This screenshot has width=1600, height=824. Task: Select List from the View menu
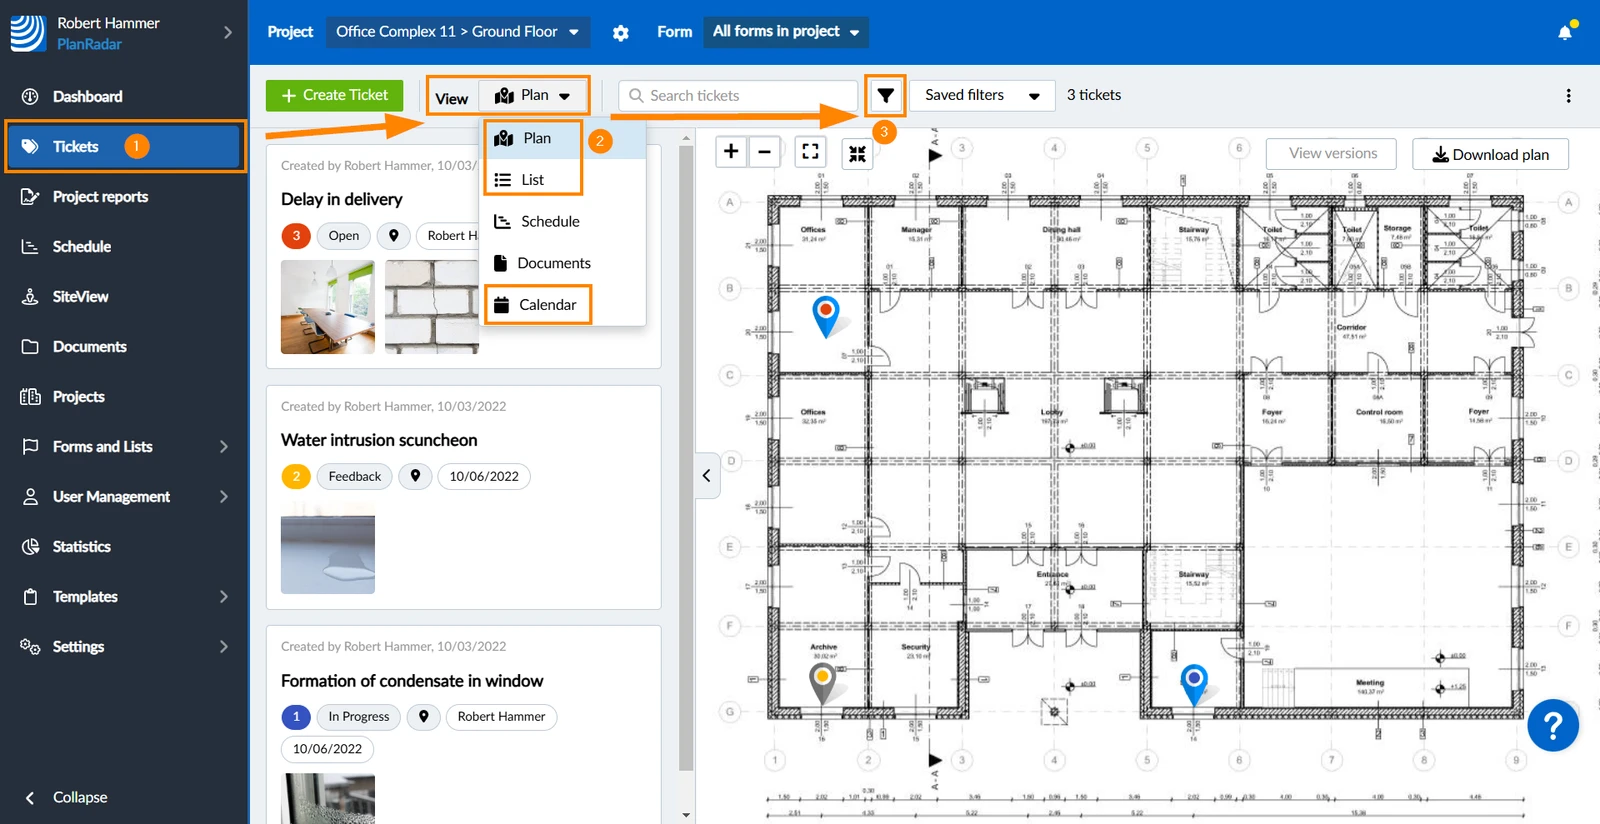pos(533,180)
